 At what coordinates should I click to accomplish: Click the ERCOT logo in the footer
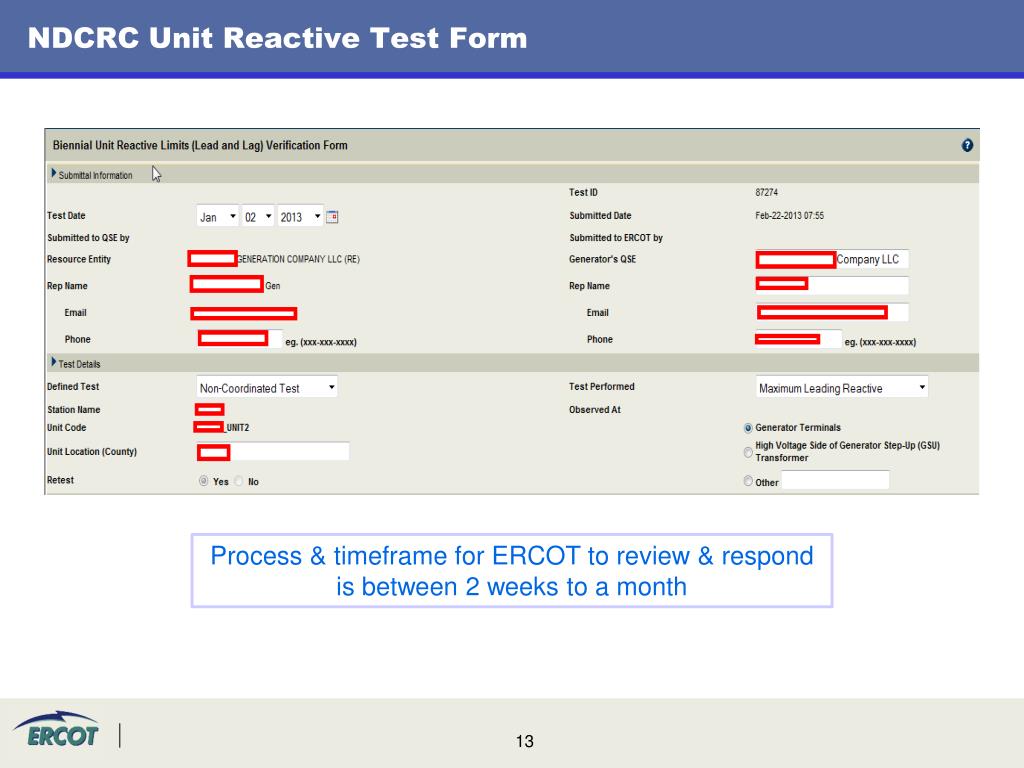[56, 730]
